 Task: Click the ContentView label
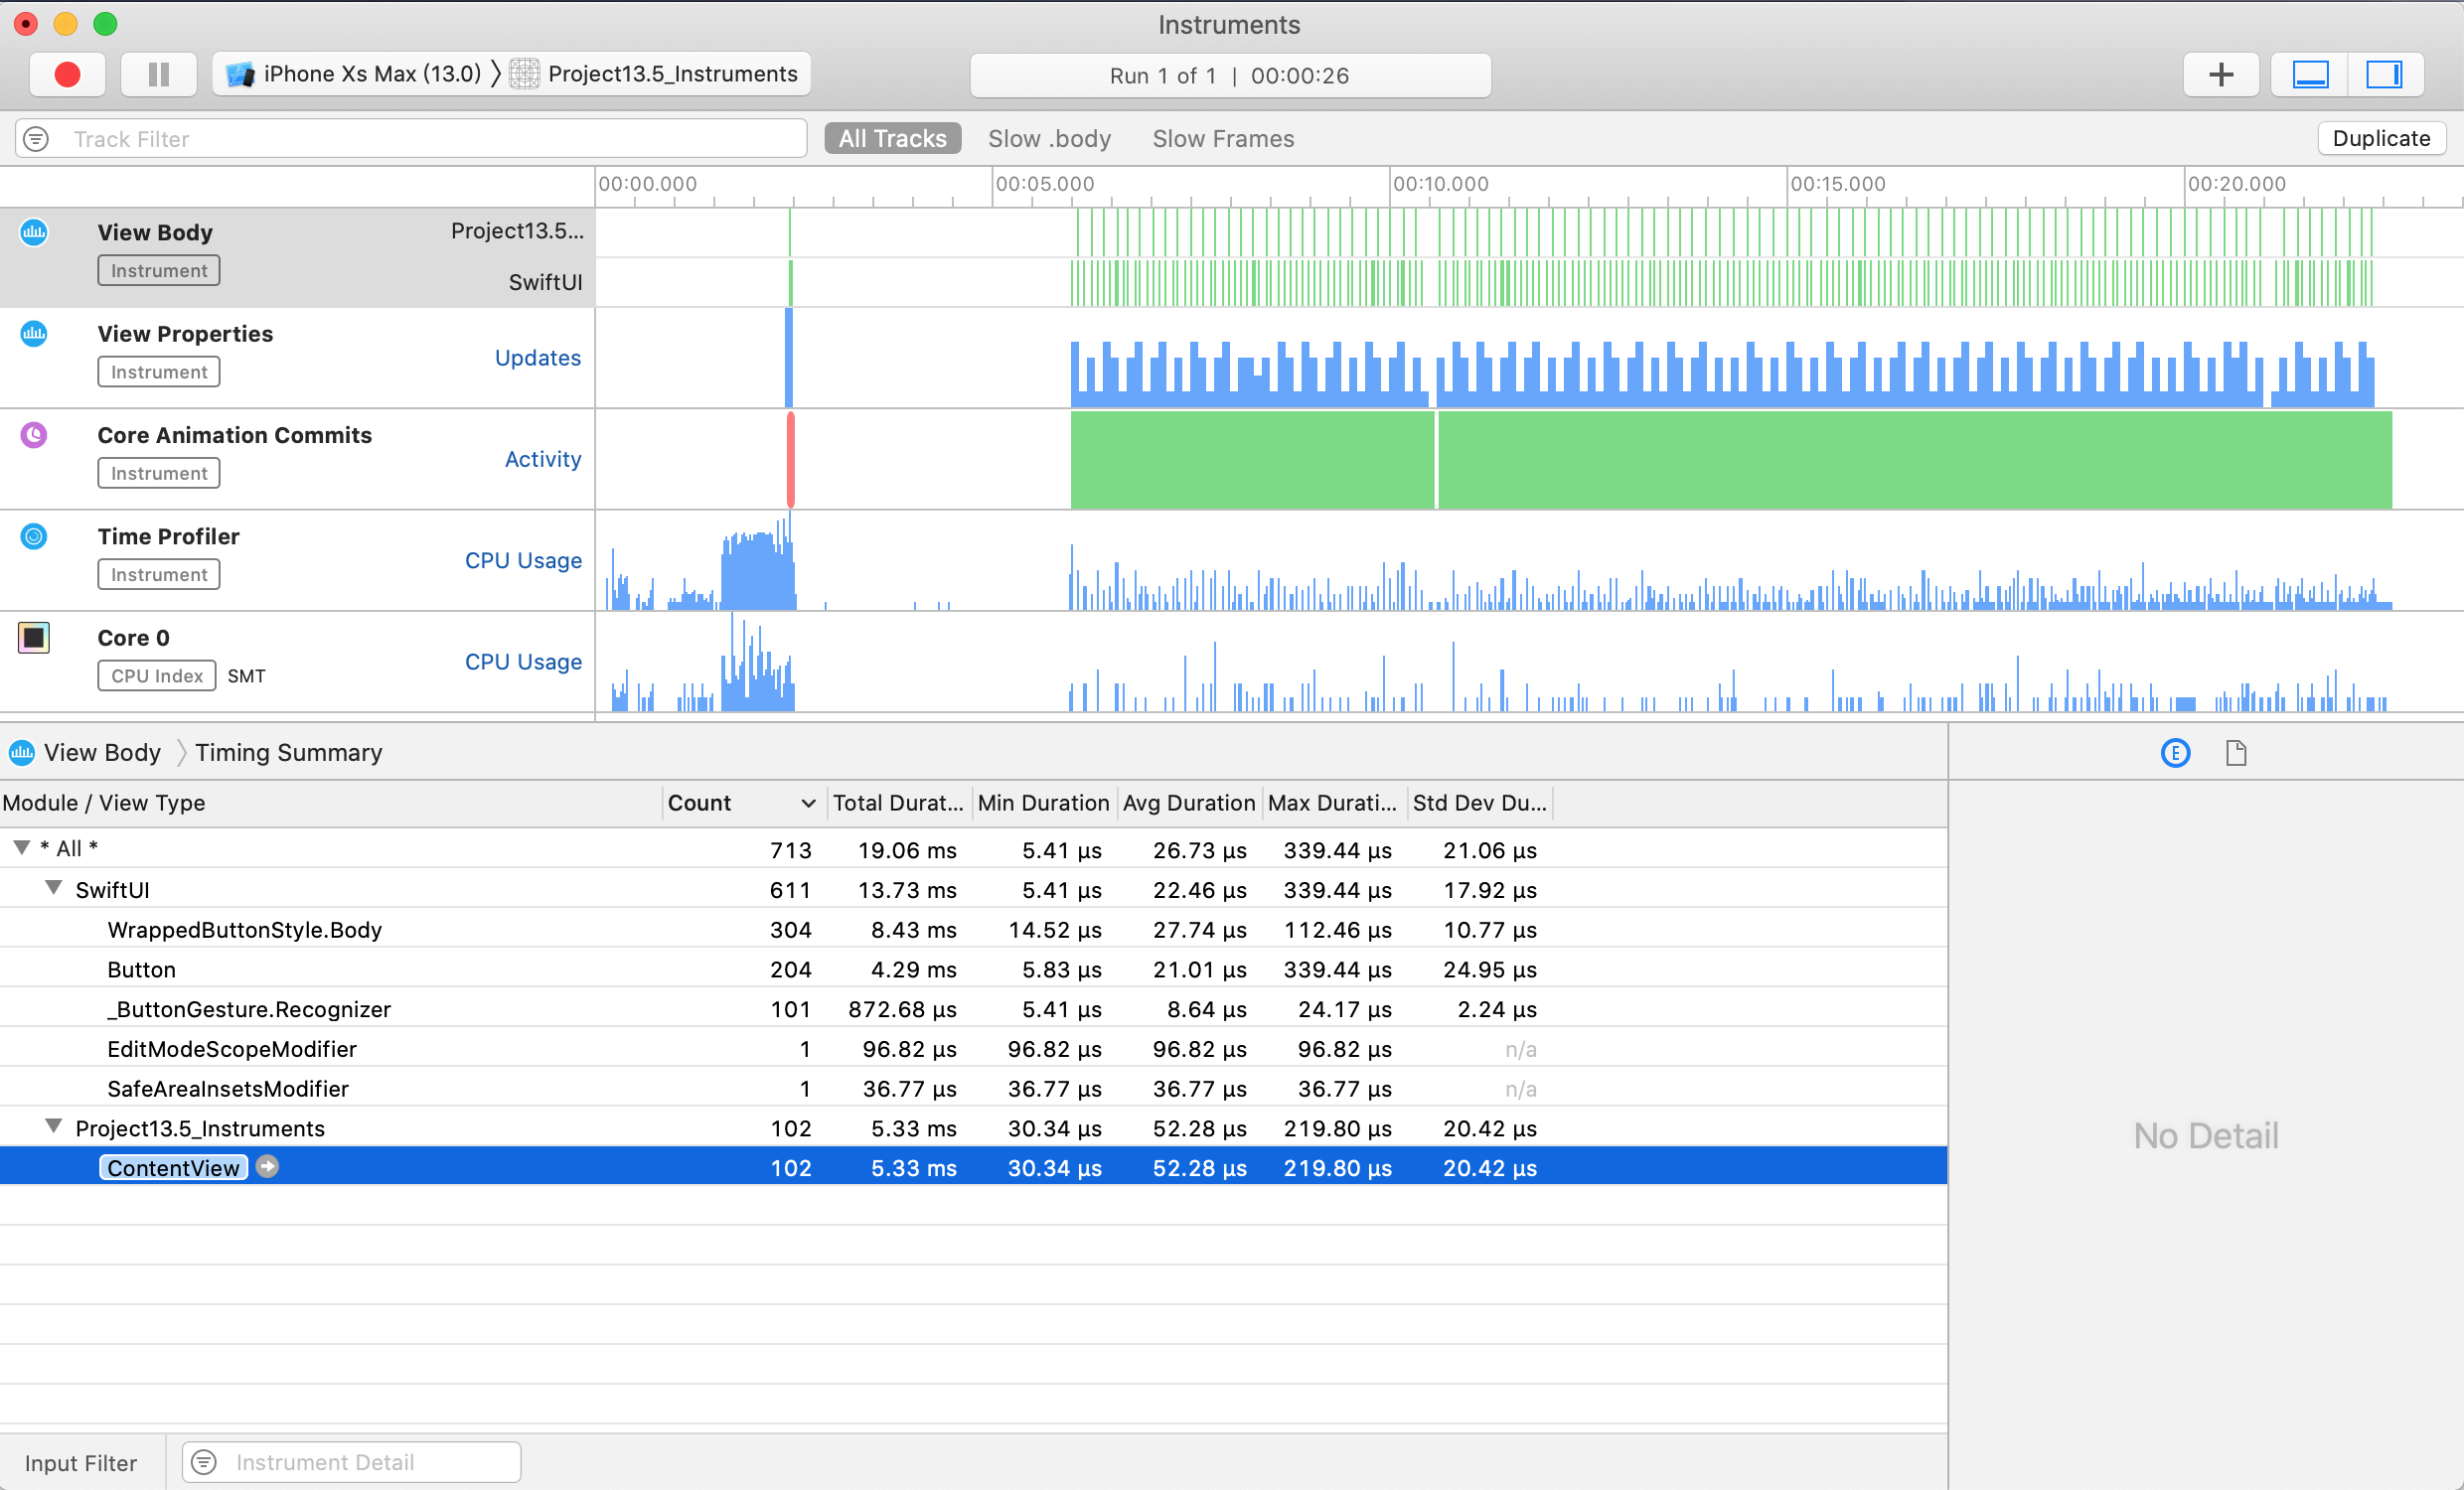tap(173, 1168)
